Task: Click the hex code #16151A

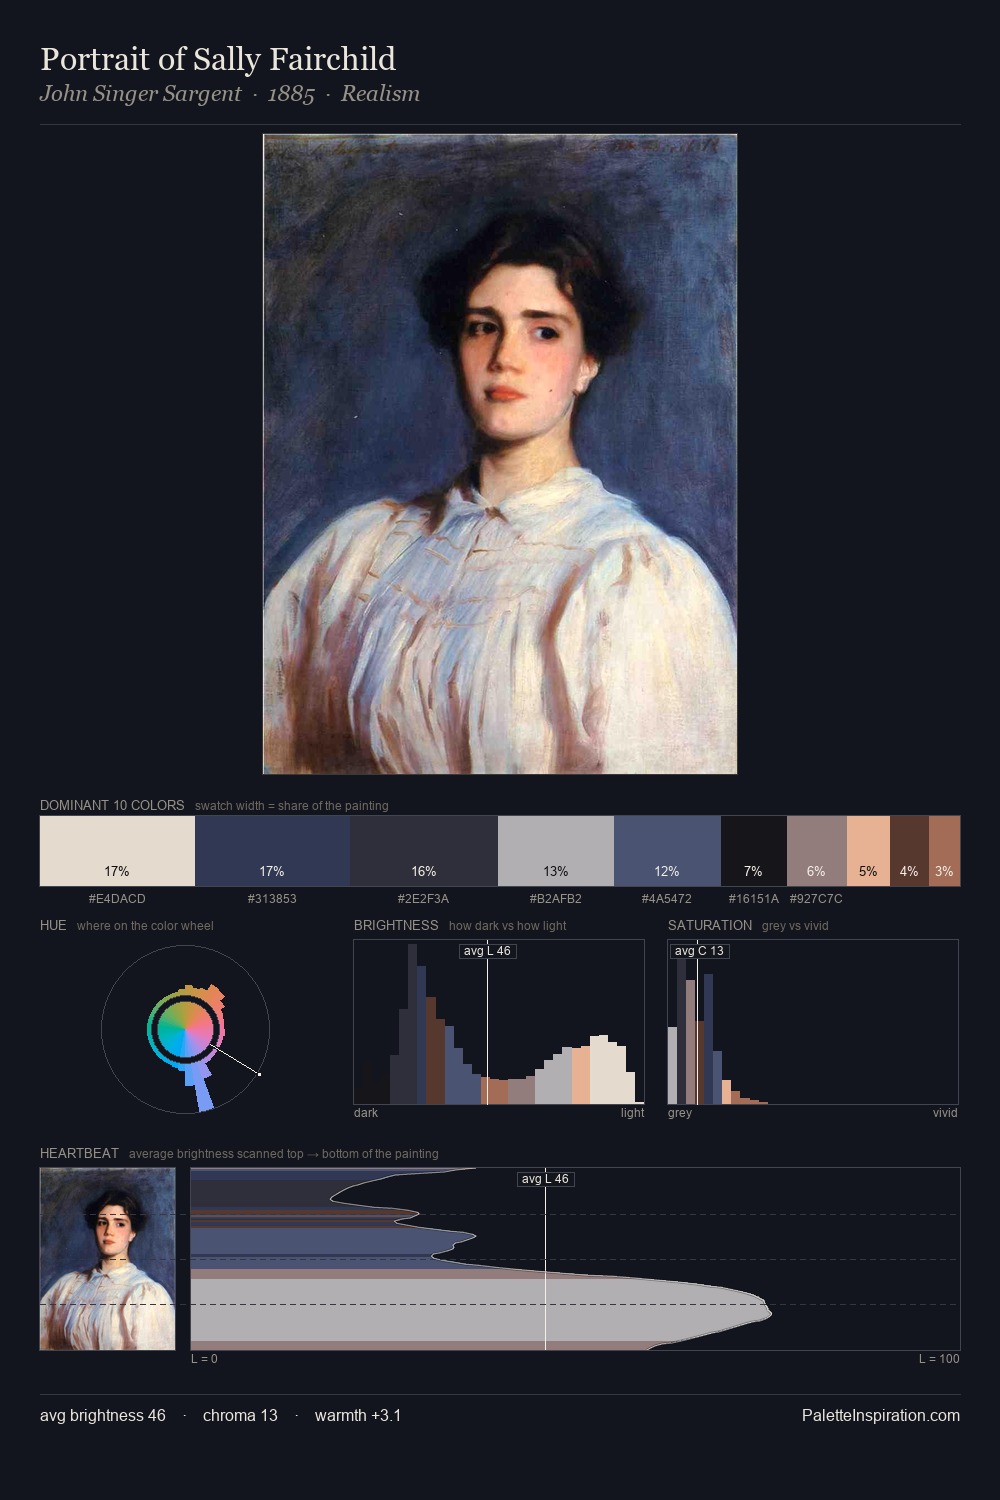Action: coord(754,899)
